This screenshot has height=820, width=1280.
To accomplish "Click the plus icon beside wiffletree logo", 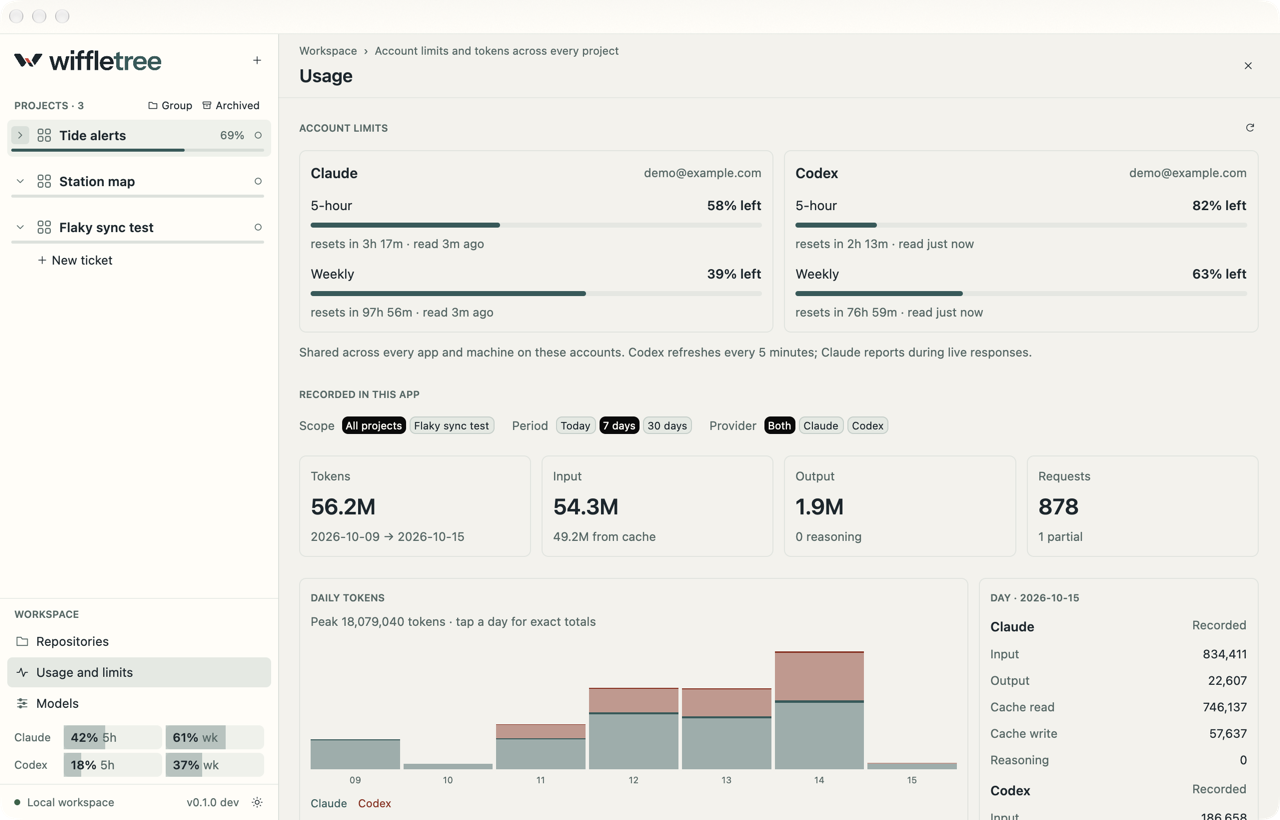I will click(257, 61).
